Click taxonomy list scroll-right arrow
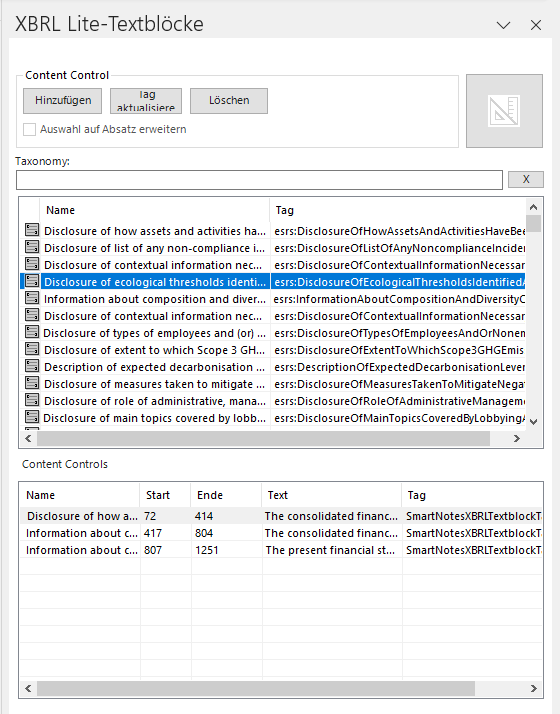 coord(517,439)
